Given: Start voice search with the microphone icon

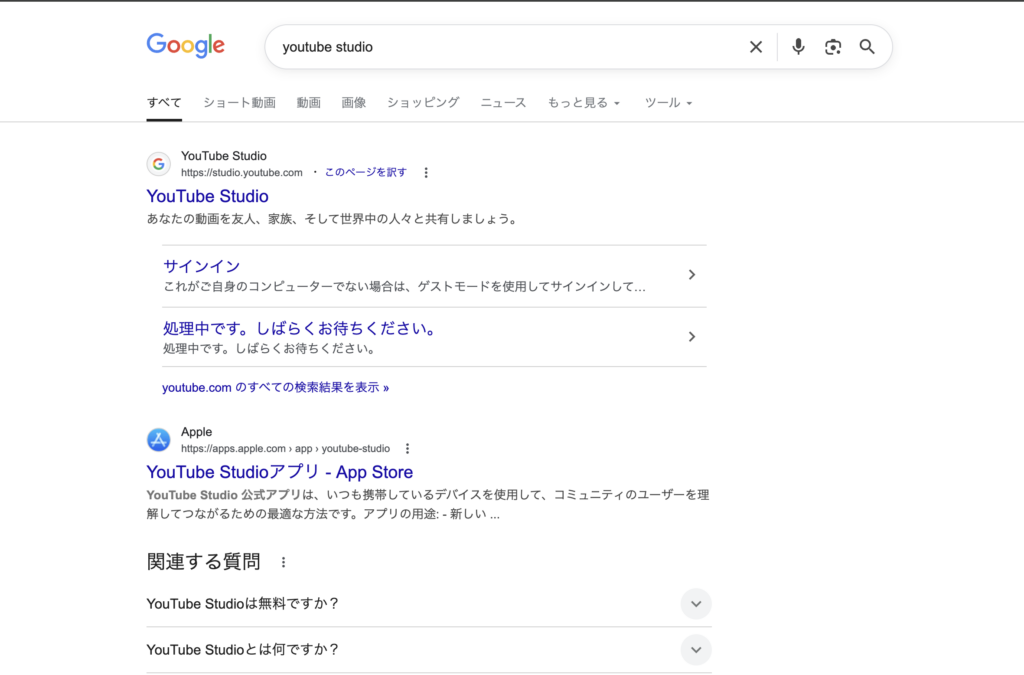Looking at the screenshot, I should (798, 47).
